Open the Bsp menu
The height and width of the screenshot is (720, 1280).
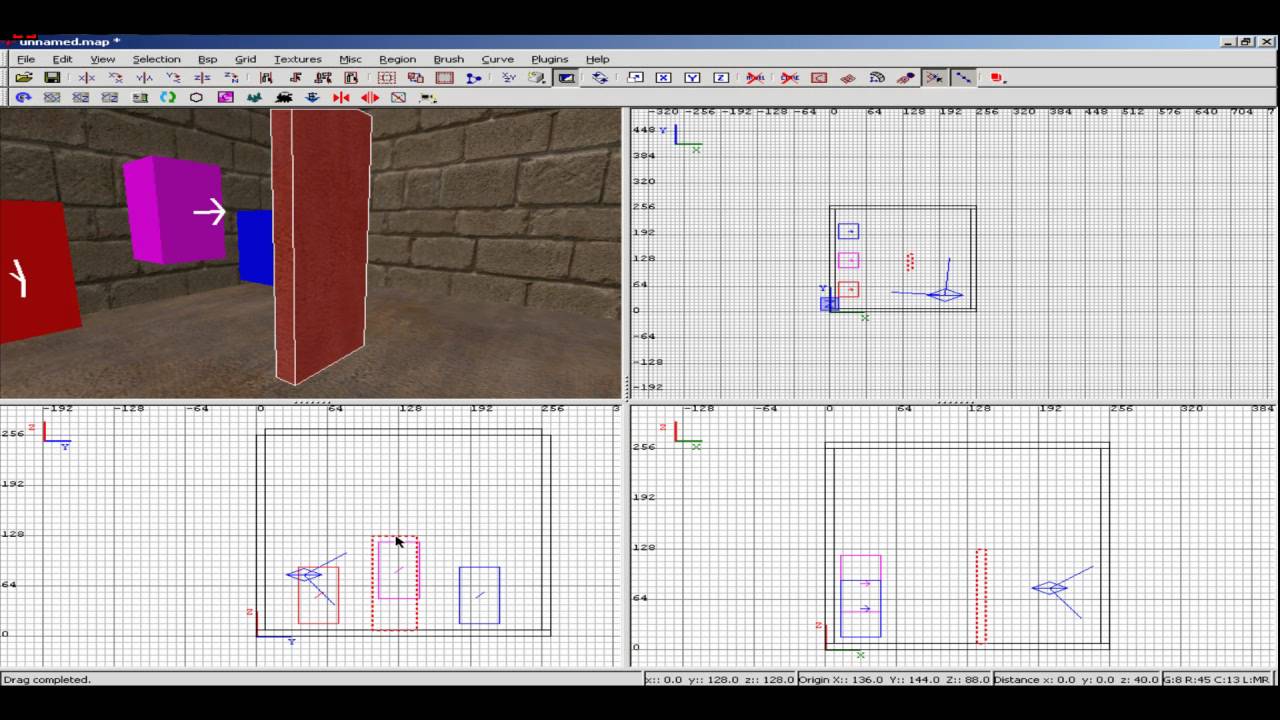coord(207,59)
